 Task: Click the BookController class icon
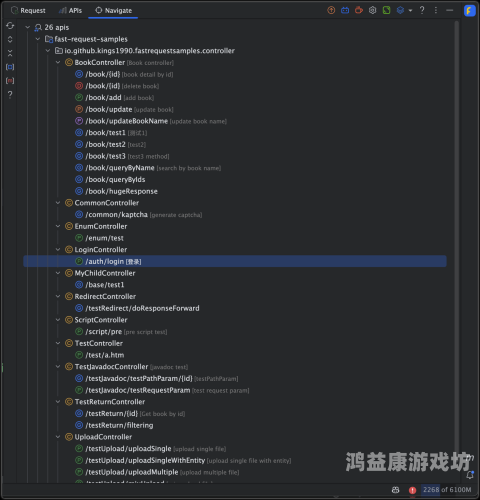click(x=69, y=62)
